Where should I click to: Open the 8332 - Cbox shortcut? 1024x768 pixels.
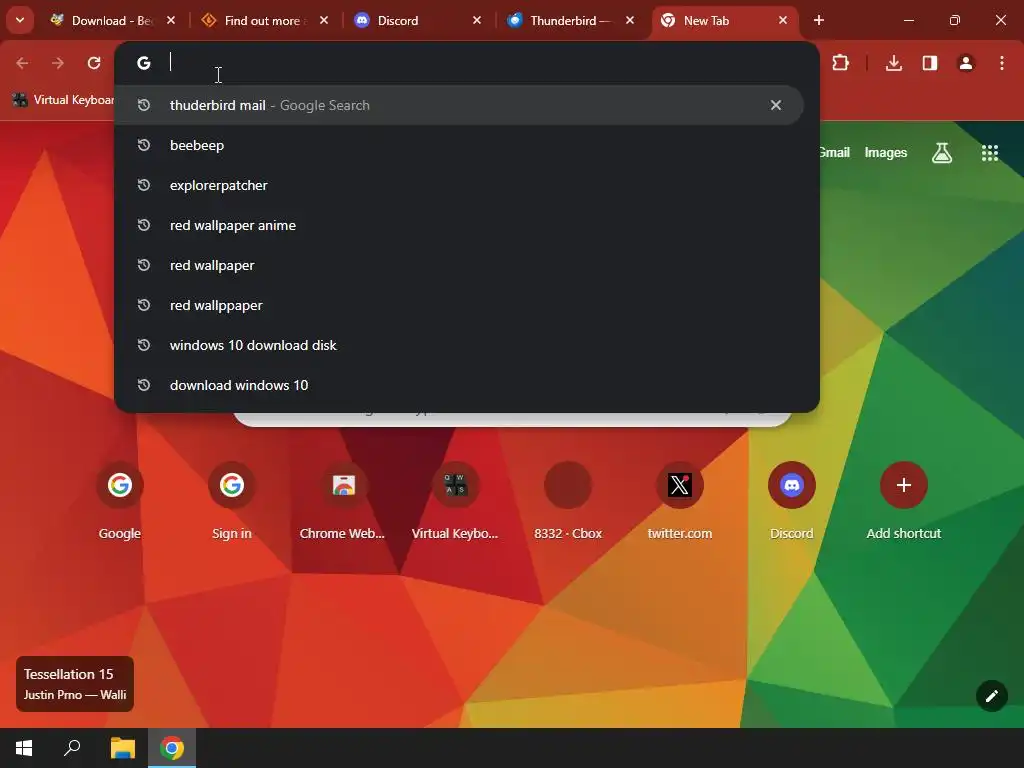[568, 502]
